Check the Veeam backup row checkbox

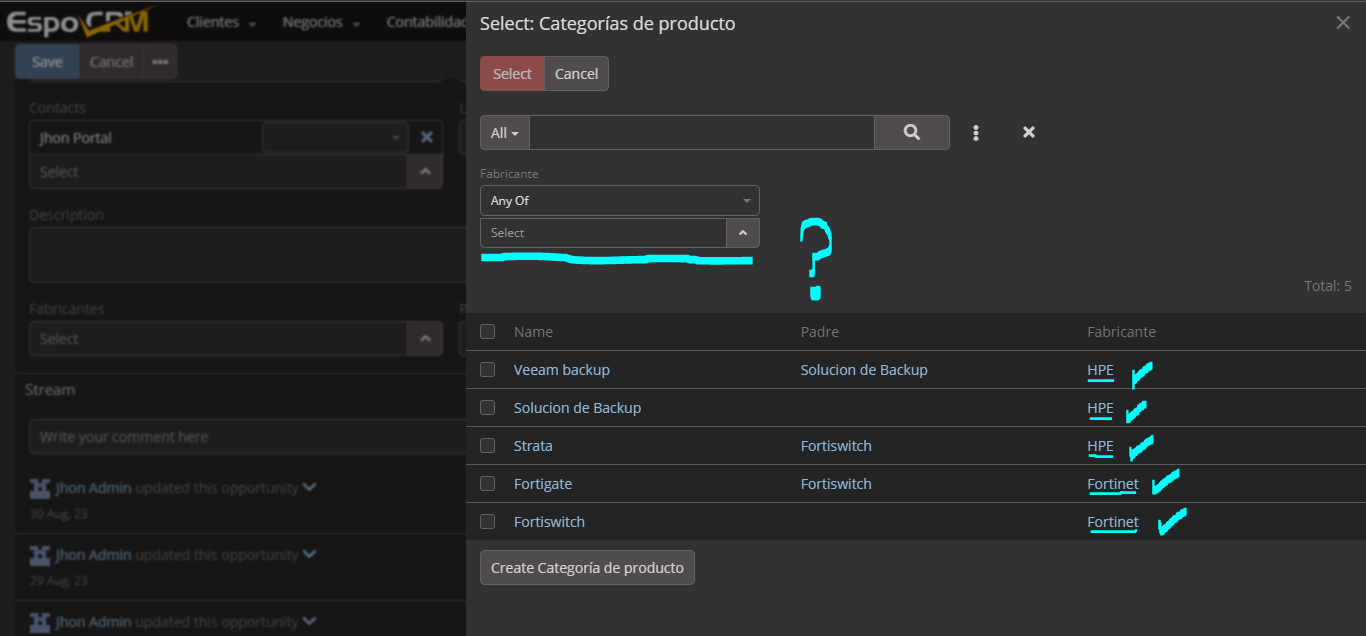coord(488,370)
